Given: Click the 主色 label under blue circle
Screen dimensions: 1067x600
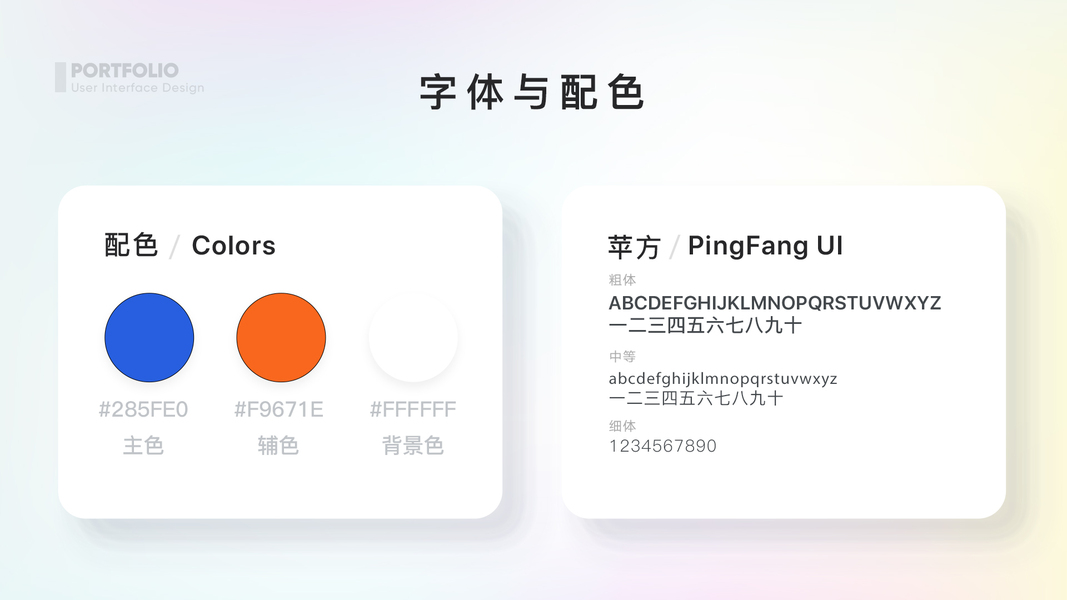Looking at the screenshot, I should [143, 446].
